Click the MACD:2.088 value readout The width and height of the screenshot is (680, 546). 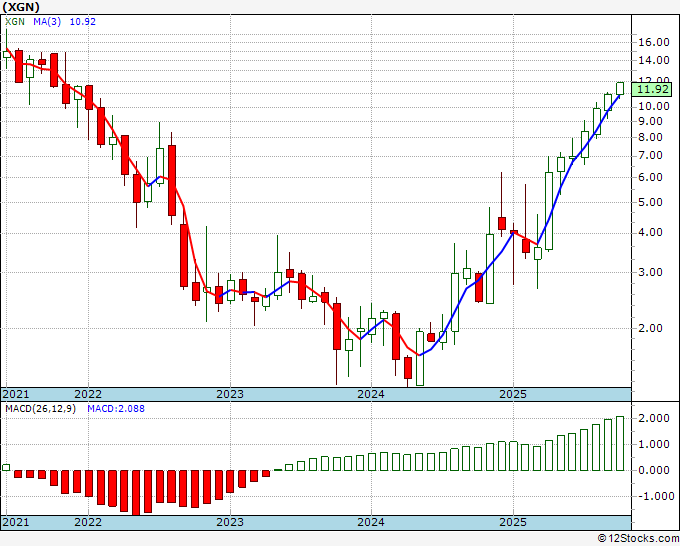pos(116,409)
